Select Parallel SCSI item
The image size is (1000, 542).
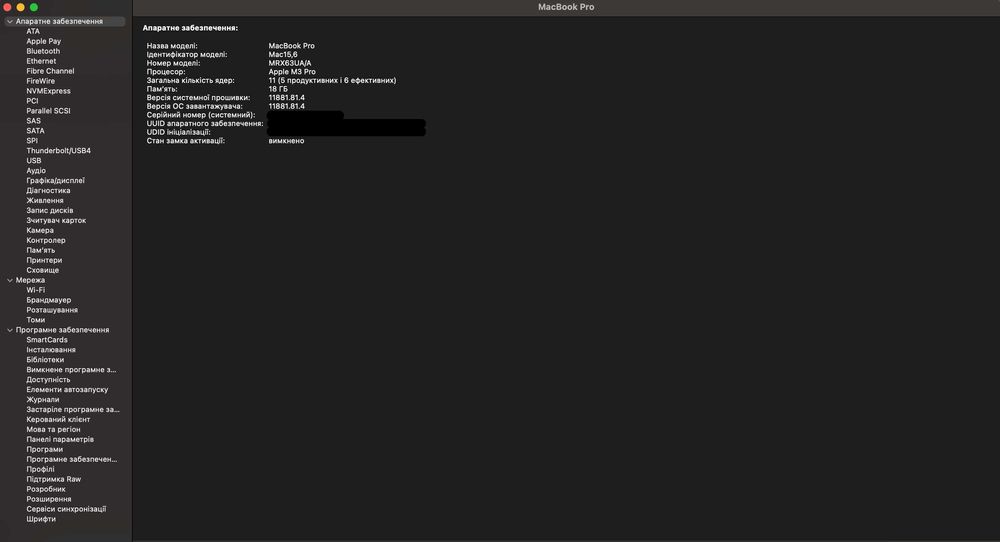tap(48, 111)
